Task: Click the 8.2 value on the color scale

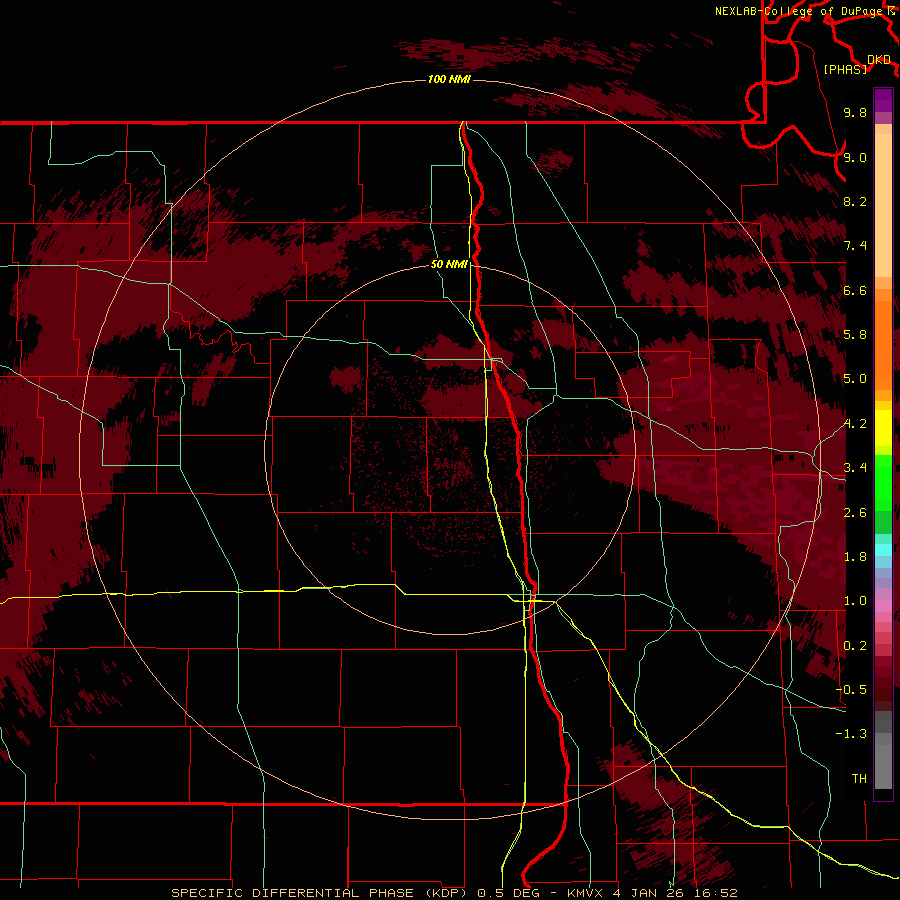Action: (855, 201)
